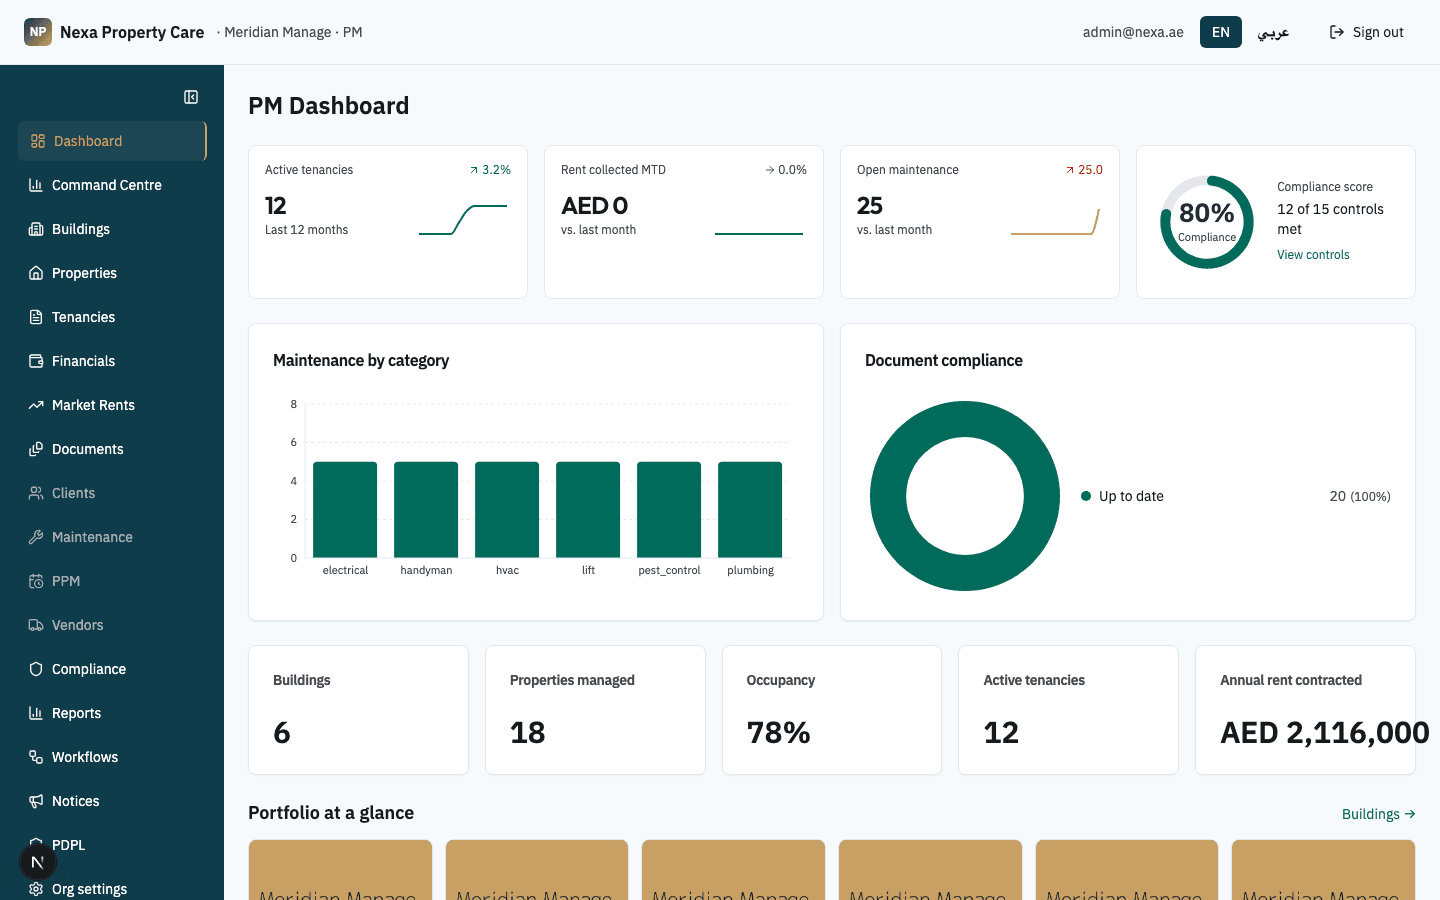The width and height of the screenshot is (1440, 900).
Task: Click the plumbing bar in chart
Action: [x=750, y=510]
